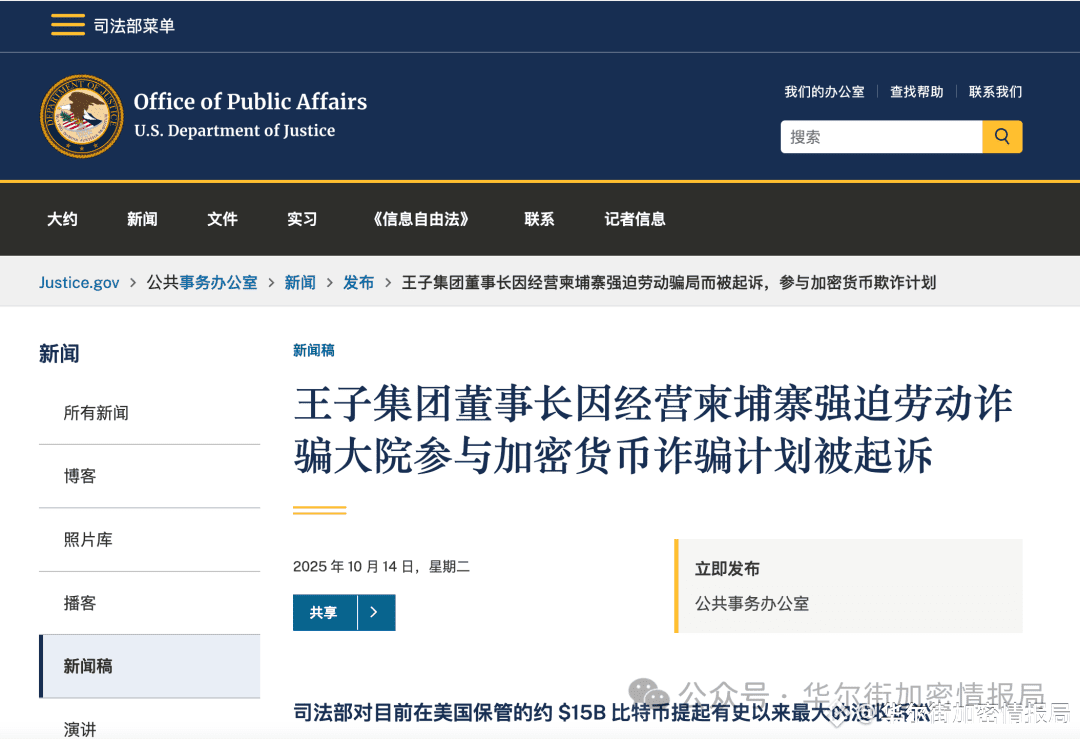Select the 新闻 item in the top navigation

click(x=142, y=219)
